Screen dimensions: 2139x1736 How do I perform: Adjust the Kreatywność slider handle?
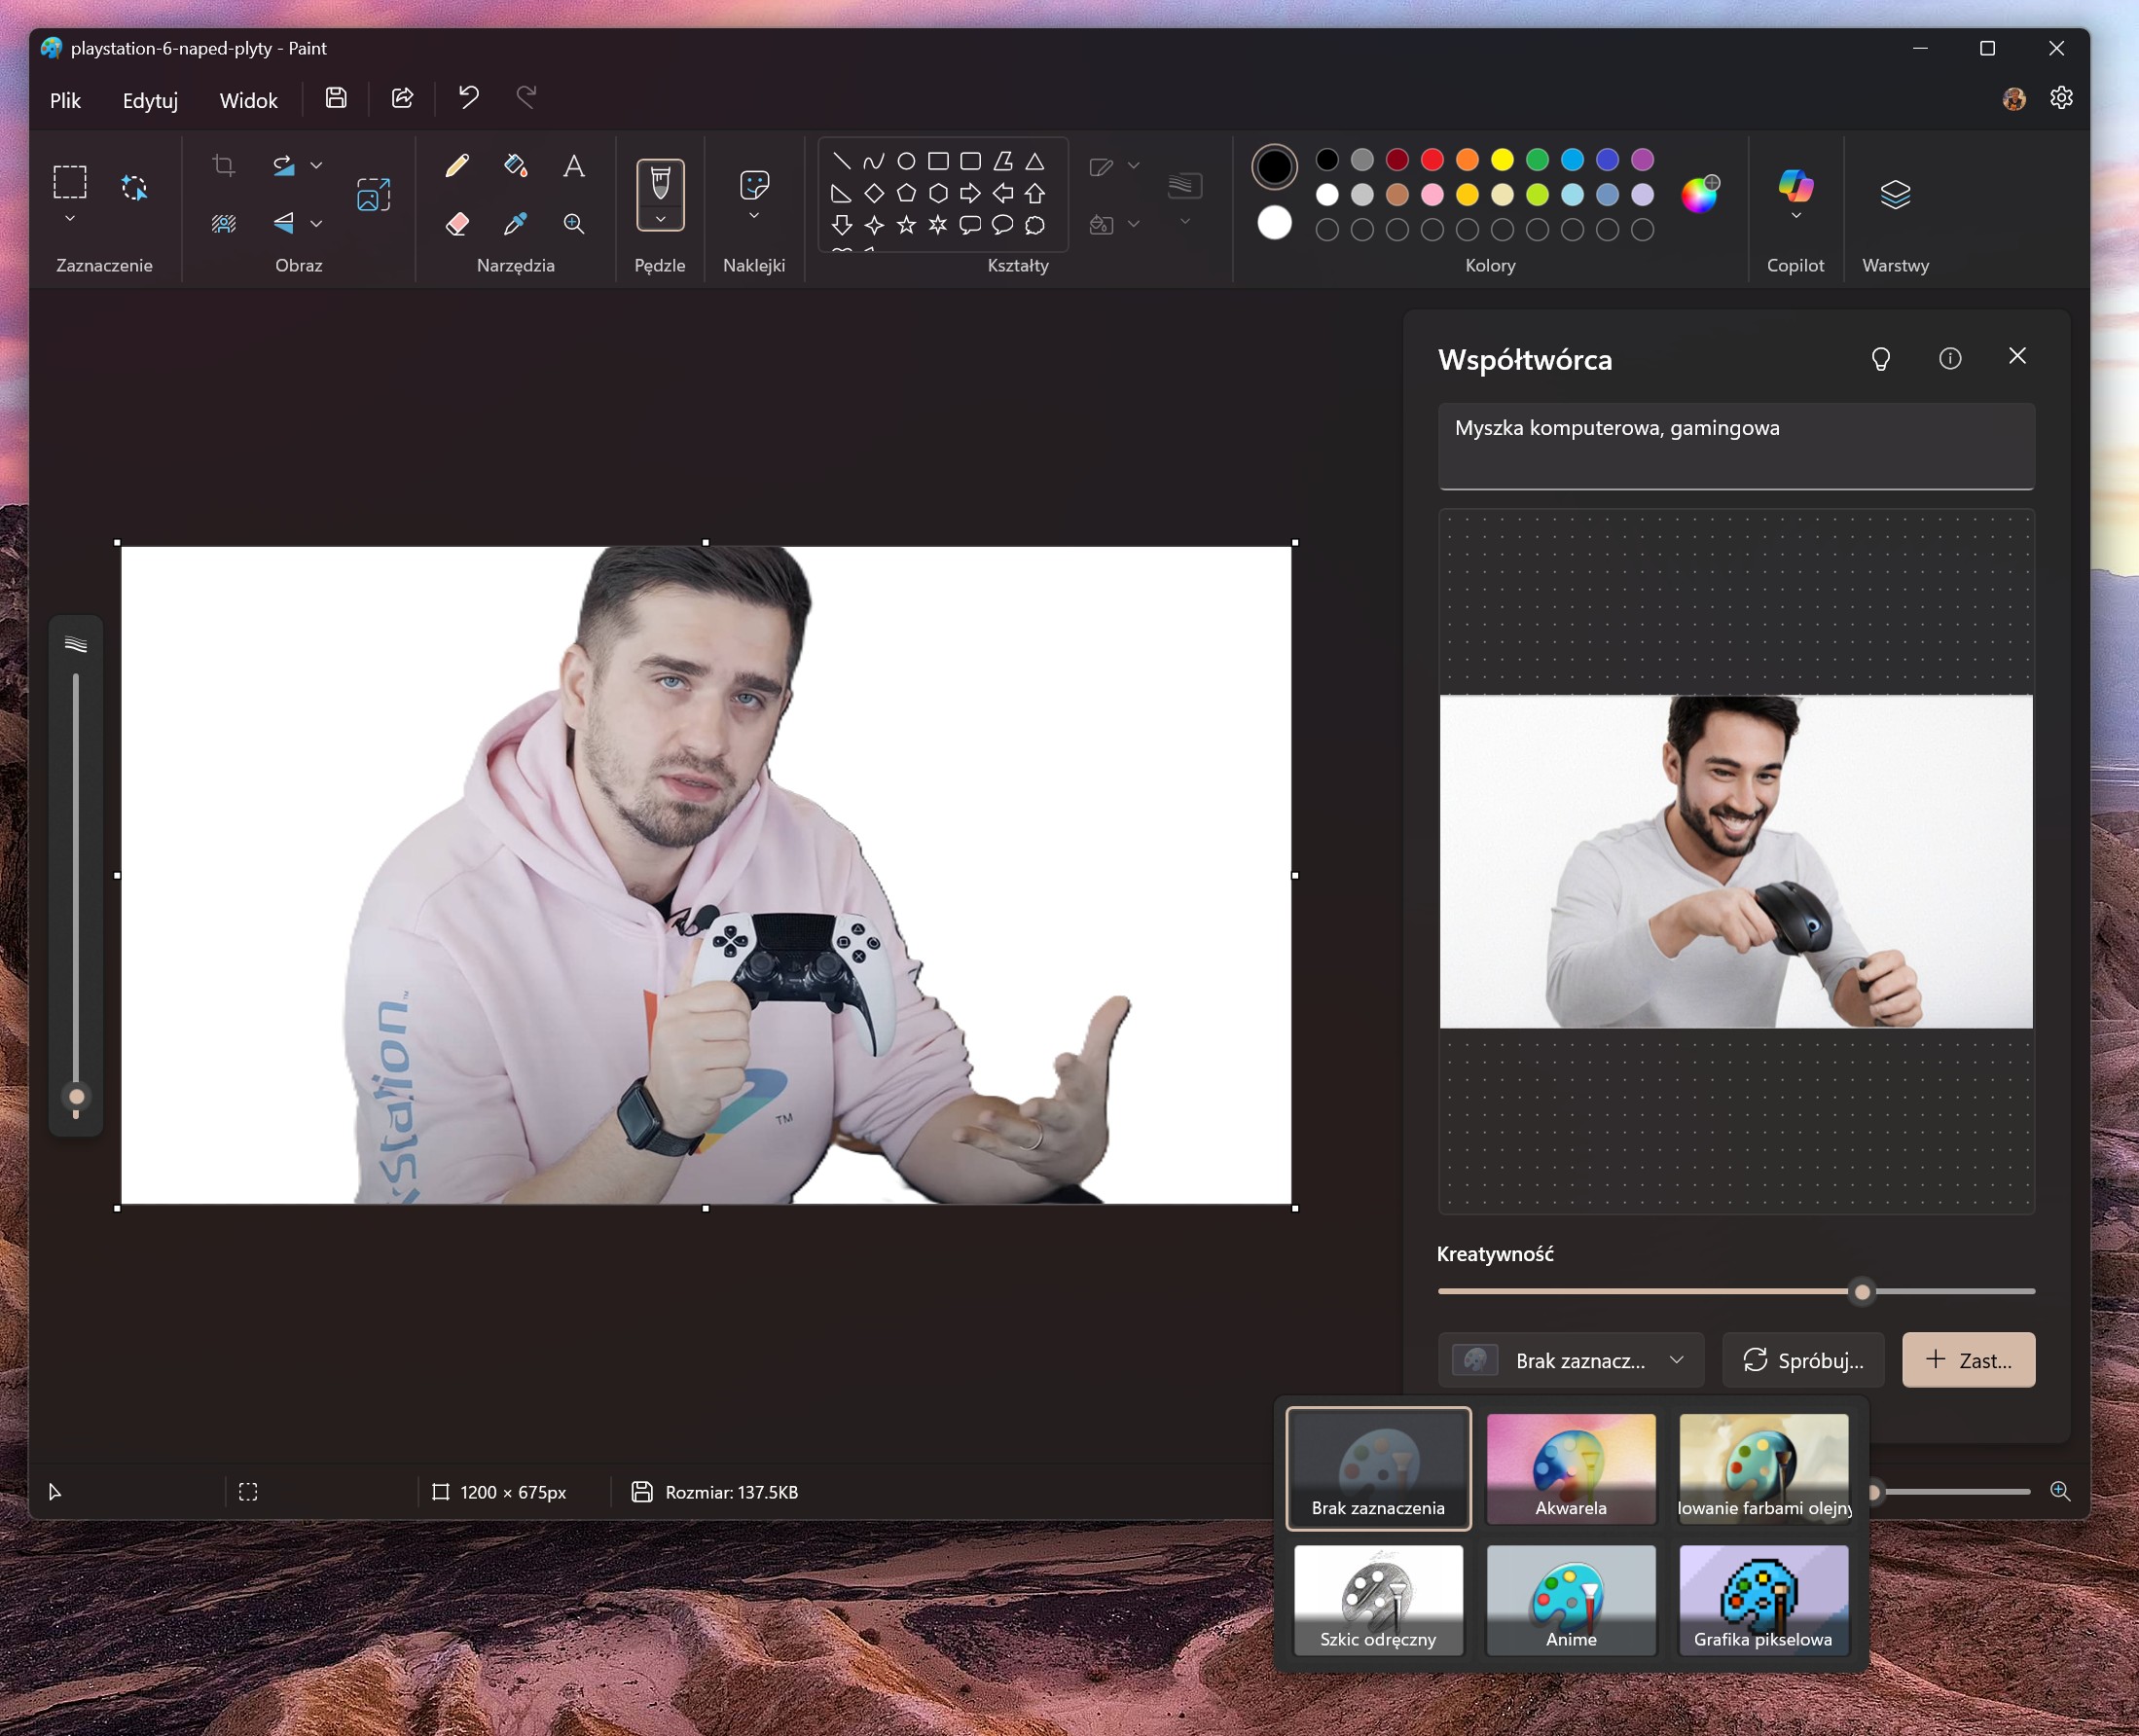click(x=1861, y=1292)
